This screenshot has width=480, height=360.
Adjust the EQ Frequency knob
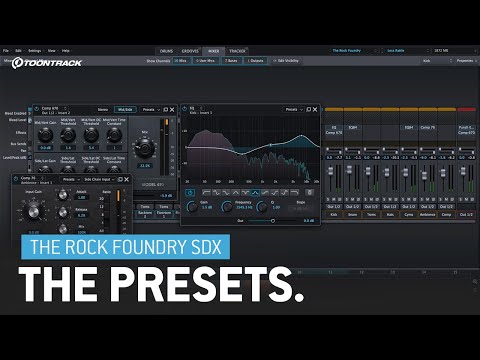(227, 207)
